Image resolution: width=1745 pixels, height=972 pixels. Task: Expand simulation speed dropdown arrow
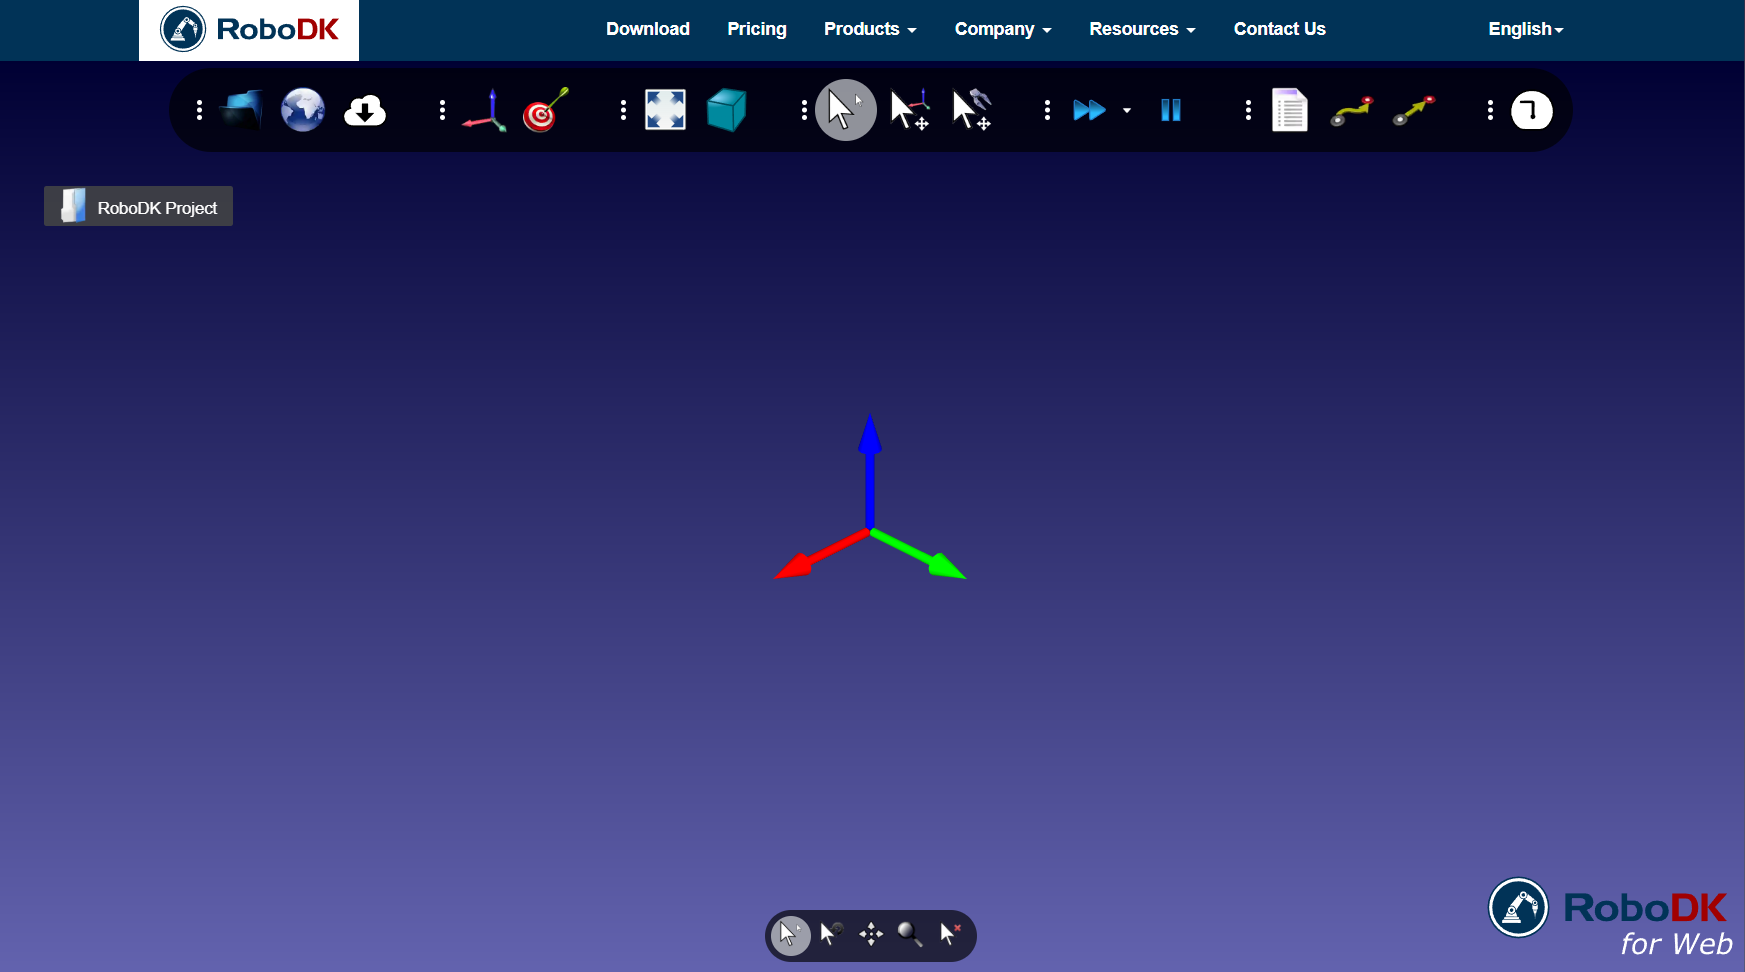[x=1127, y=111]
